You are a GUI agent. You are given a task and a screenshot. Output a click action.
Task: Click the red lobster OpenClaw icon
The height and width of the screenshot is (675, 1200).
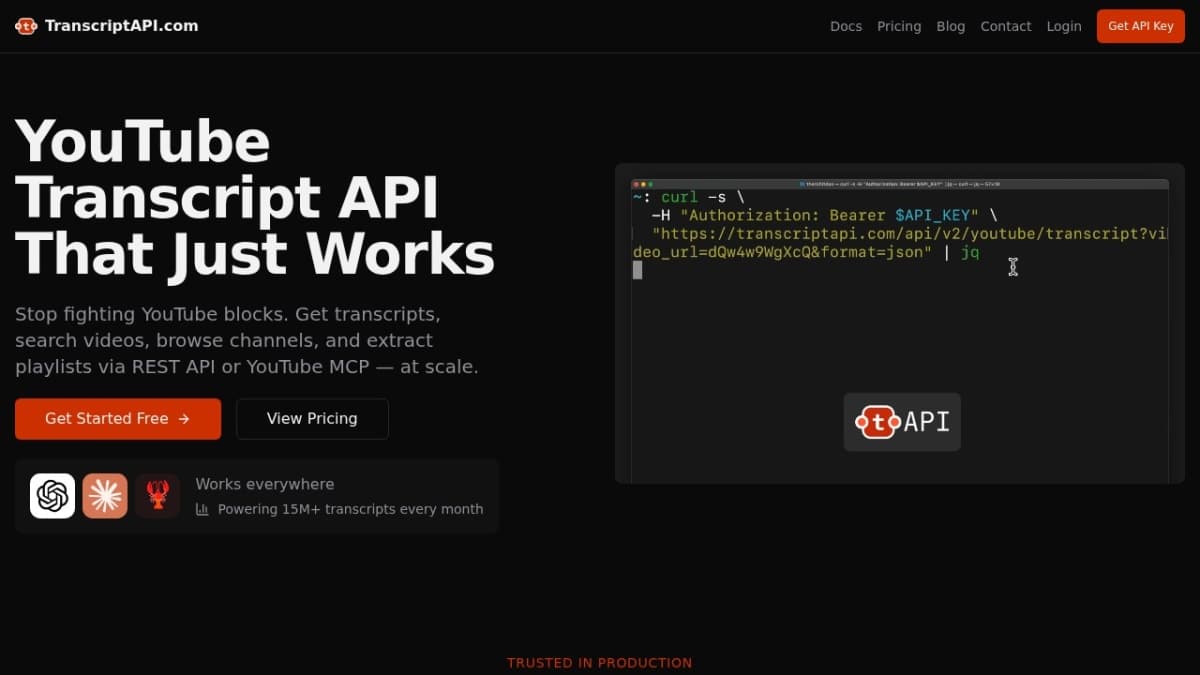click(157, 496)
